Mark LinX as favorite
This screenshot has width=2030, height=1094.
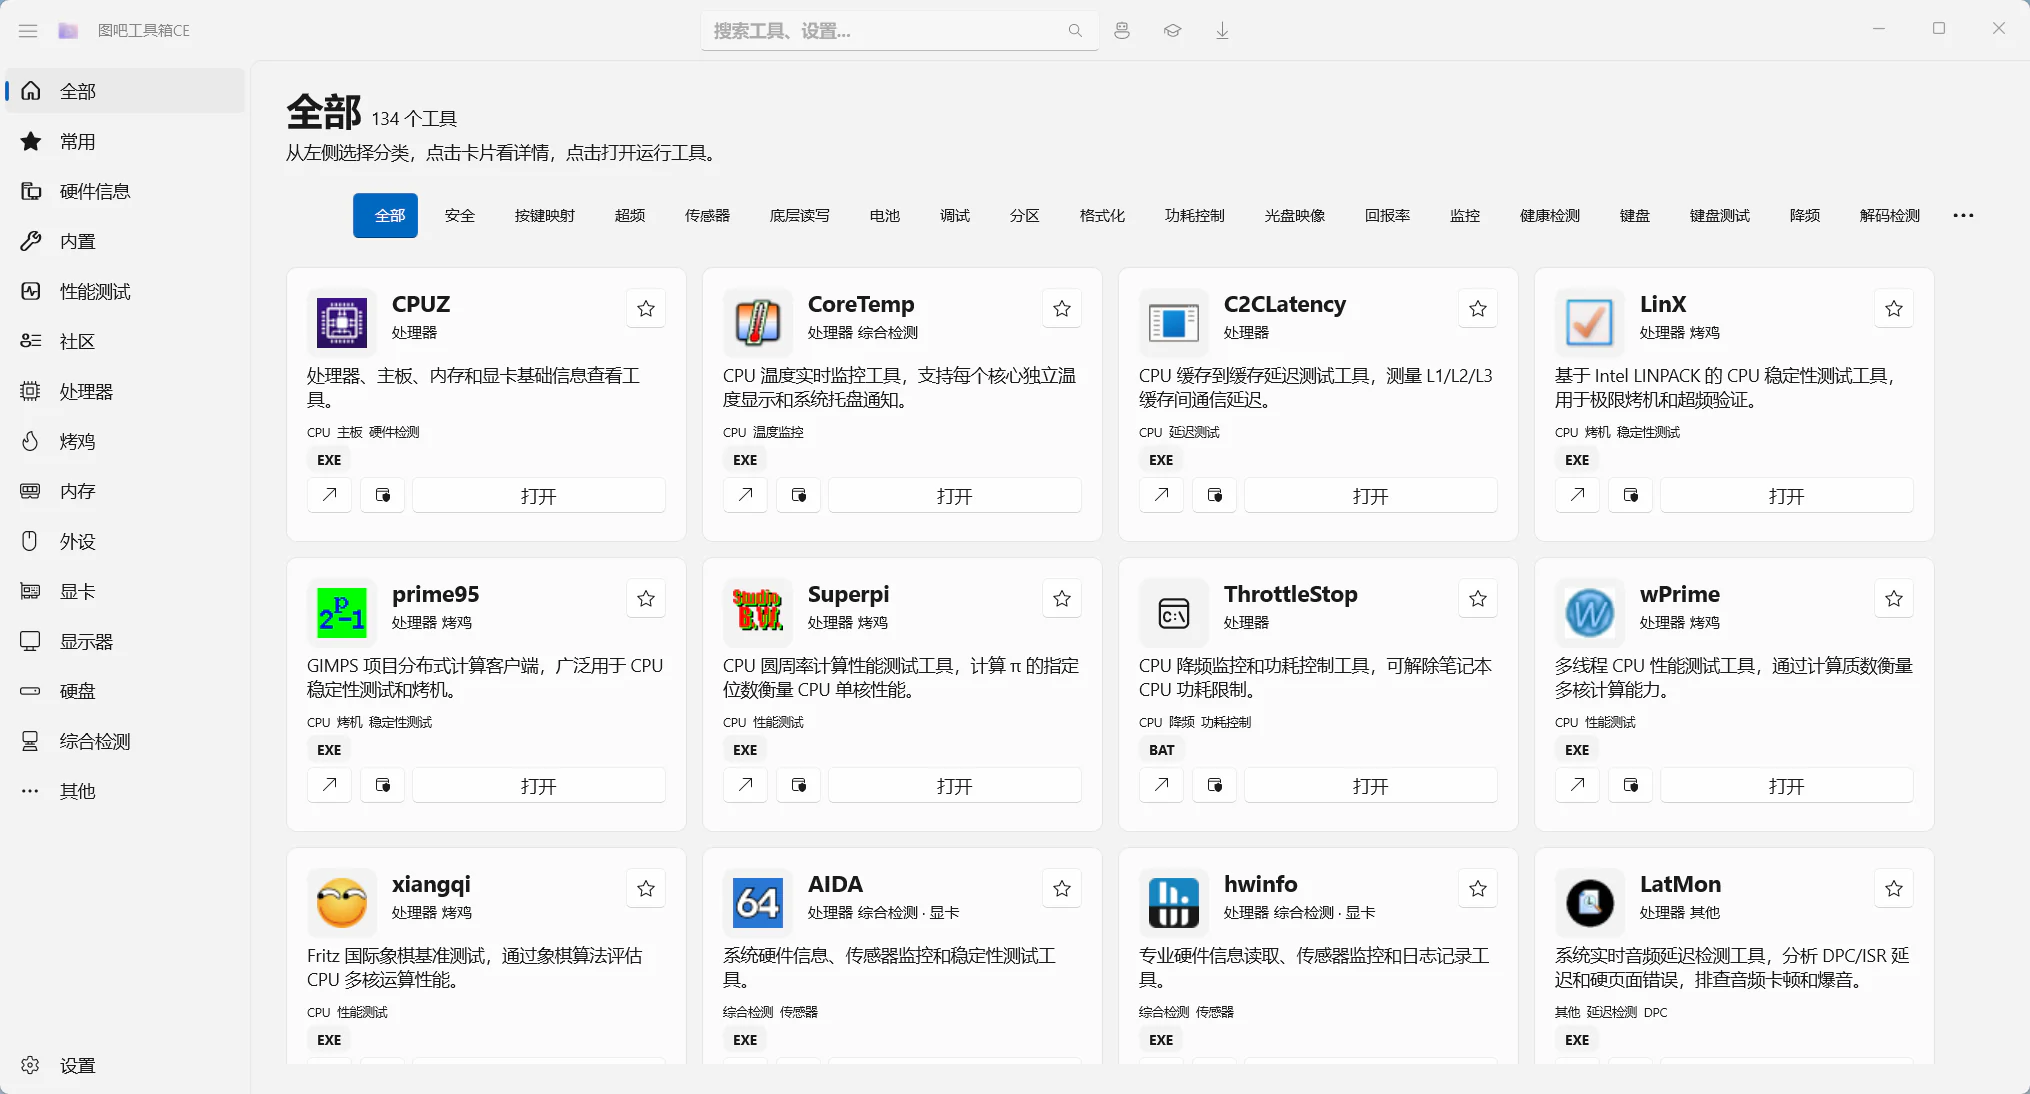click(1894, 309)
